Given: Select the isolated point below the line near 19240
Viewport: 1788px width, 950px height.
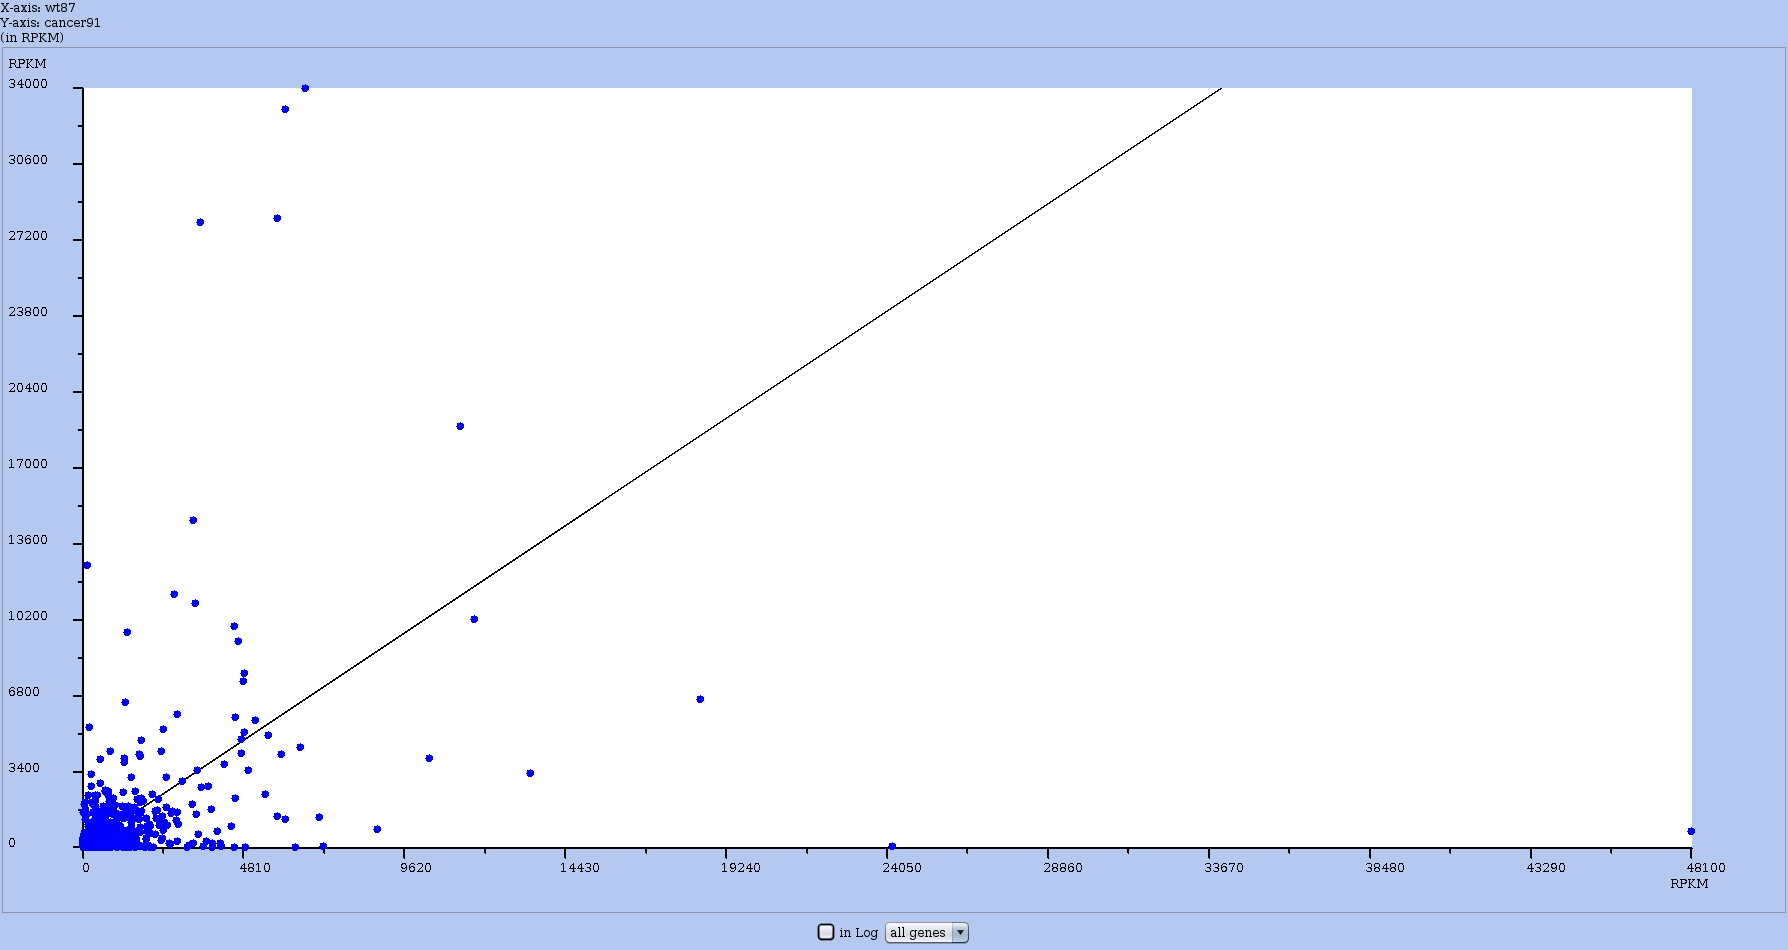Looking at the screenshot, I should coord(700,699).
